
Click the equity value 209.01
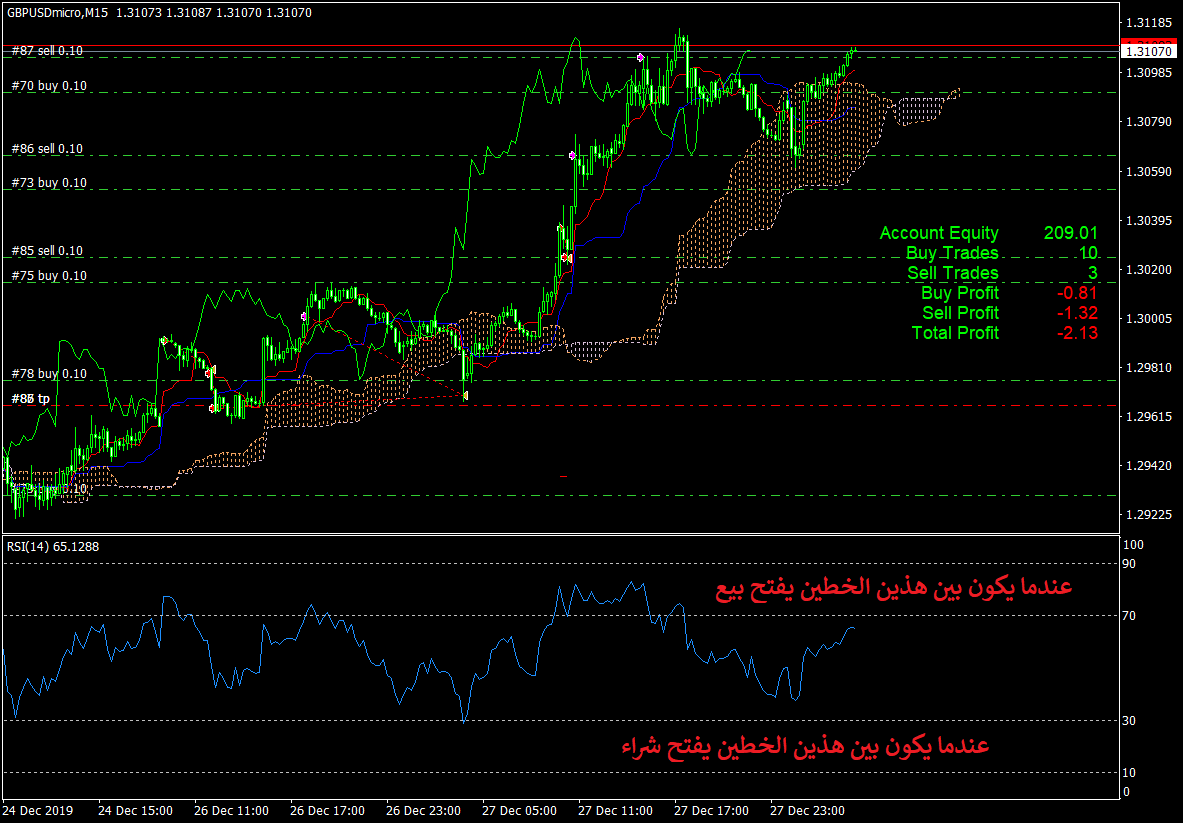tap(1071, 233)
